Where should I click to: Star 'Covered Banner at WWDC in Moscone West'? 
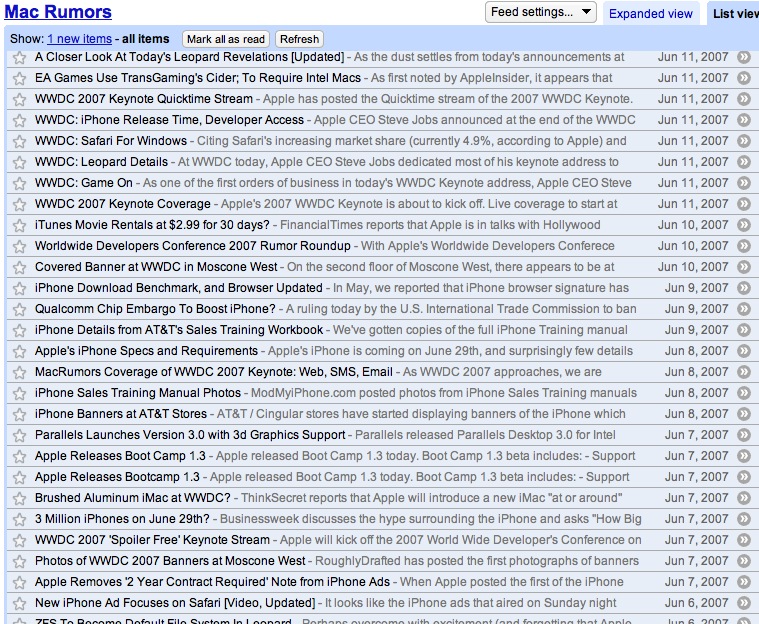coord(19,268)
